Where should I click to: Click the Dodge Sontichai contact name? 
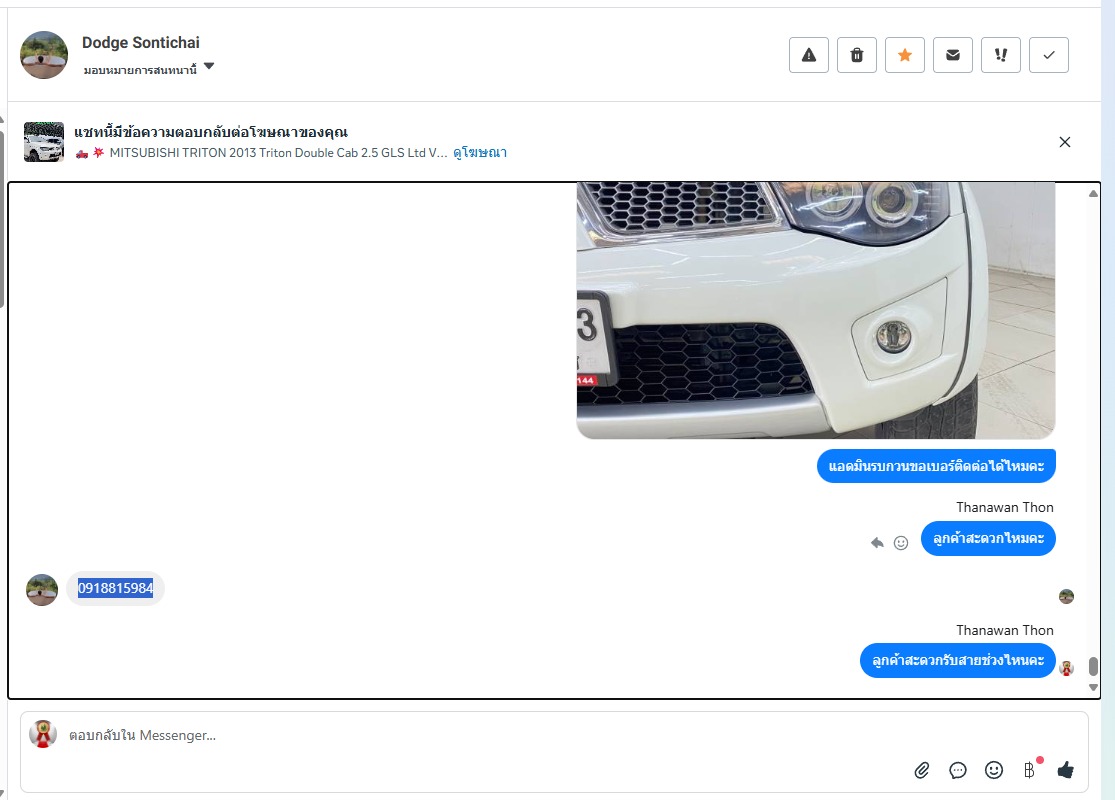click(141, 43)
